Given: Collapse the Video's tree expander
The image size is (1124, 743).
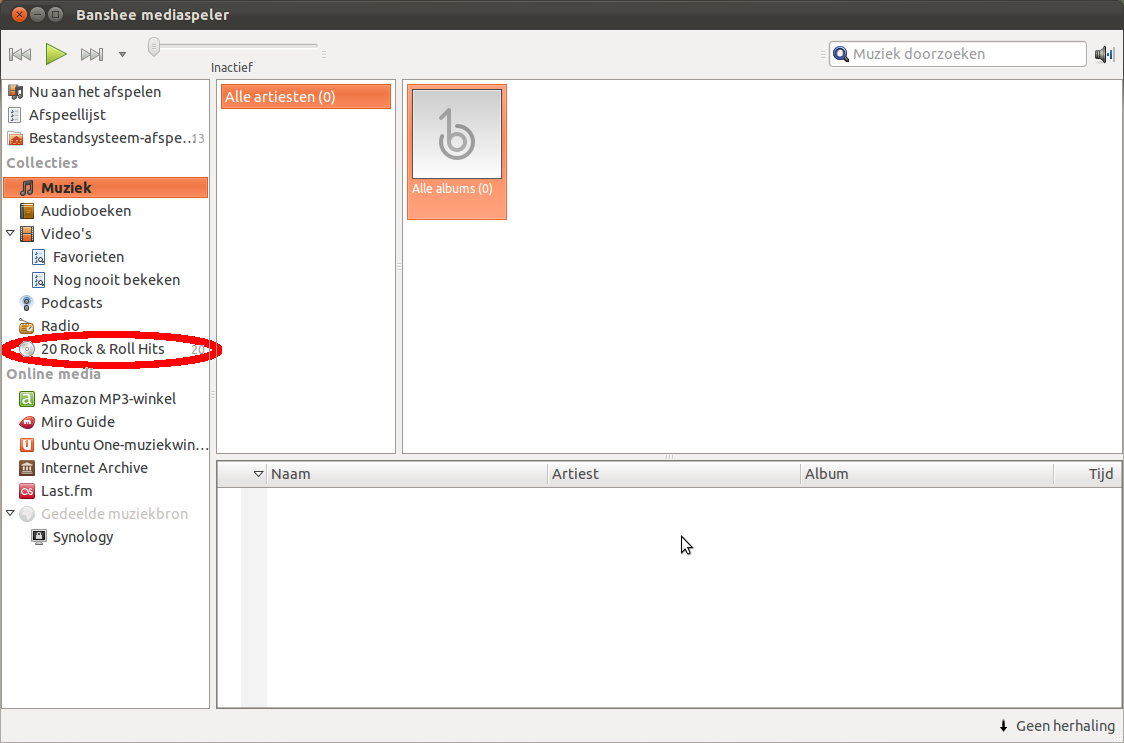Looking at the screenshot, I should [11, 234].
